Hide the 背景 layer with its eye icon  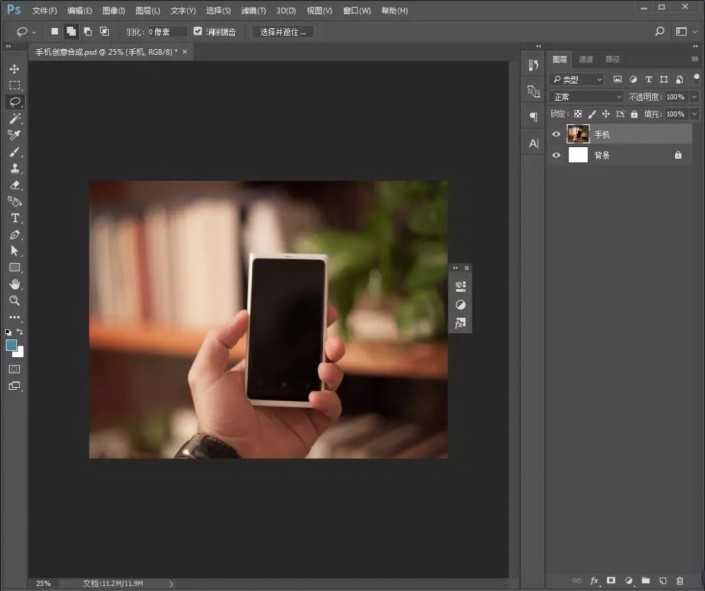(x=557, y=155)
